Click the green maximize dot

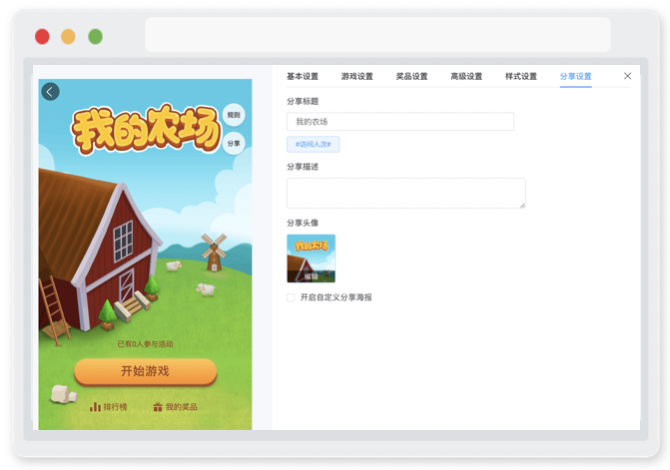click(x=95, y=37)
